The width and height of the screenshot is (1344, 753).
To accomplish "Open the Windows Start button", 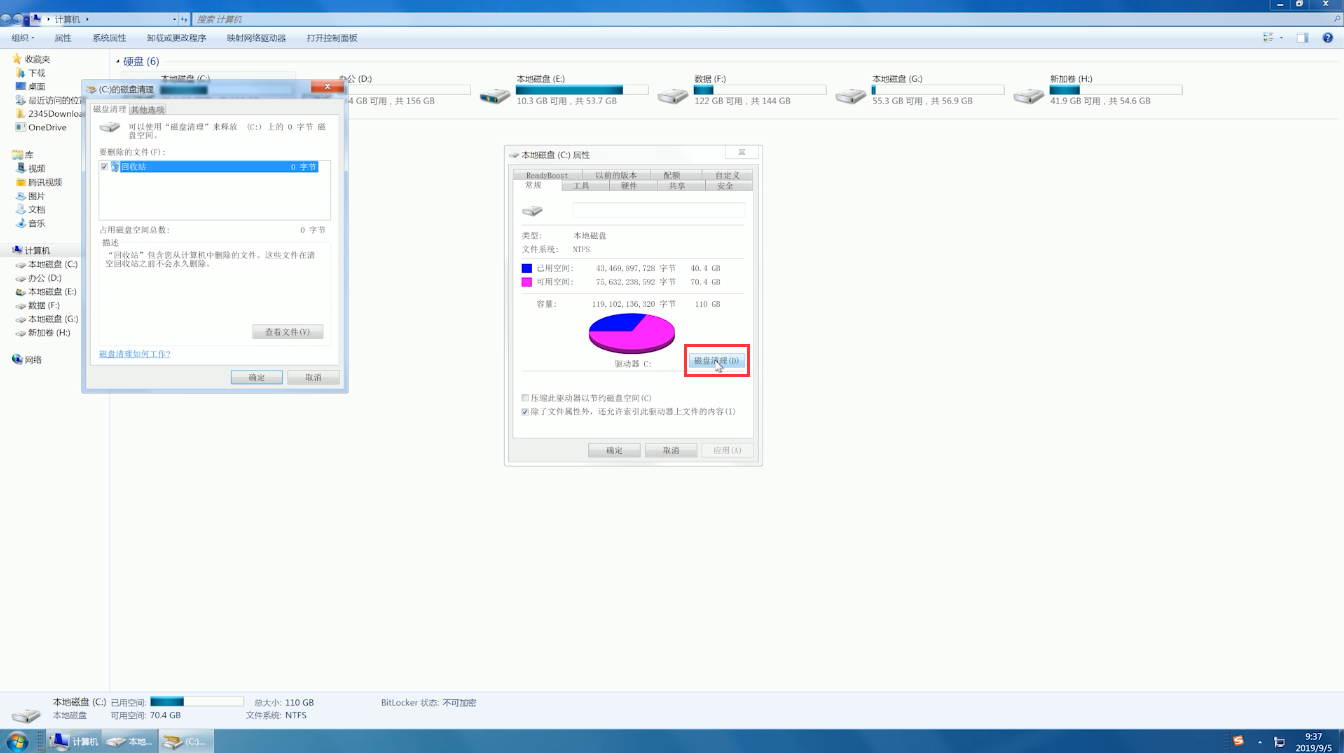I will pyautogui.click(x=17, y=741).
